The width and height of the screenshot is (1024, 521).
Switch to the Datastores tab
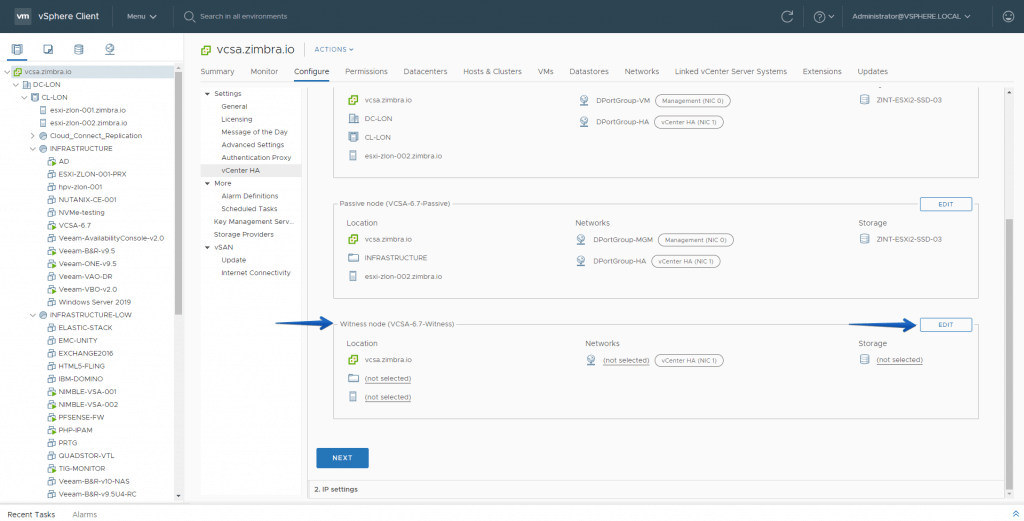point(589,71)
